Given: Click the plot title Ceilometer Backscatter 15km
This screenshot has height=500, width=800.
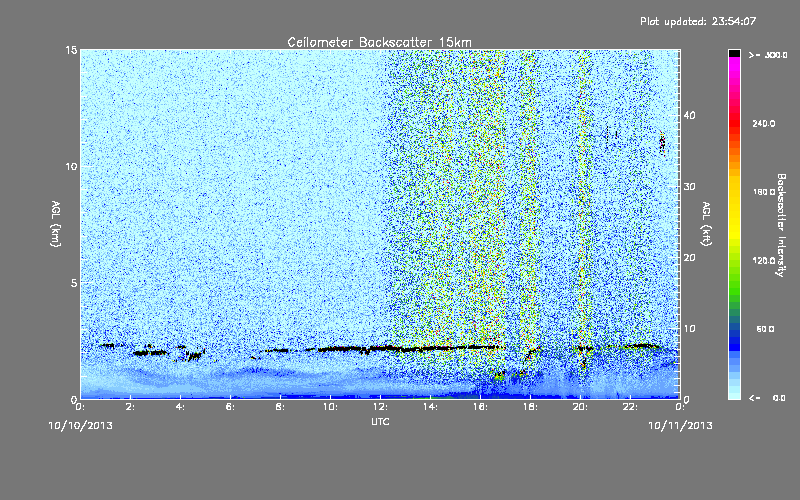Looking at the screenshot, I should (379, 42).
